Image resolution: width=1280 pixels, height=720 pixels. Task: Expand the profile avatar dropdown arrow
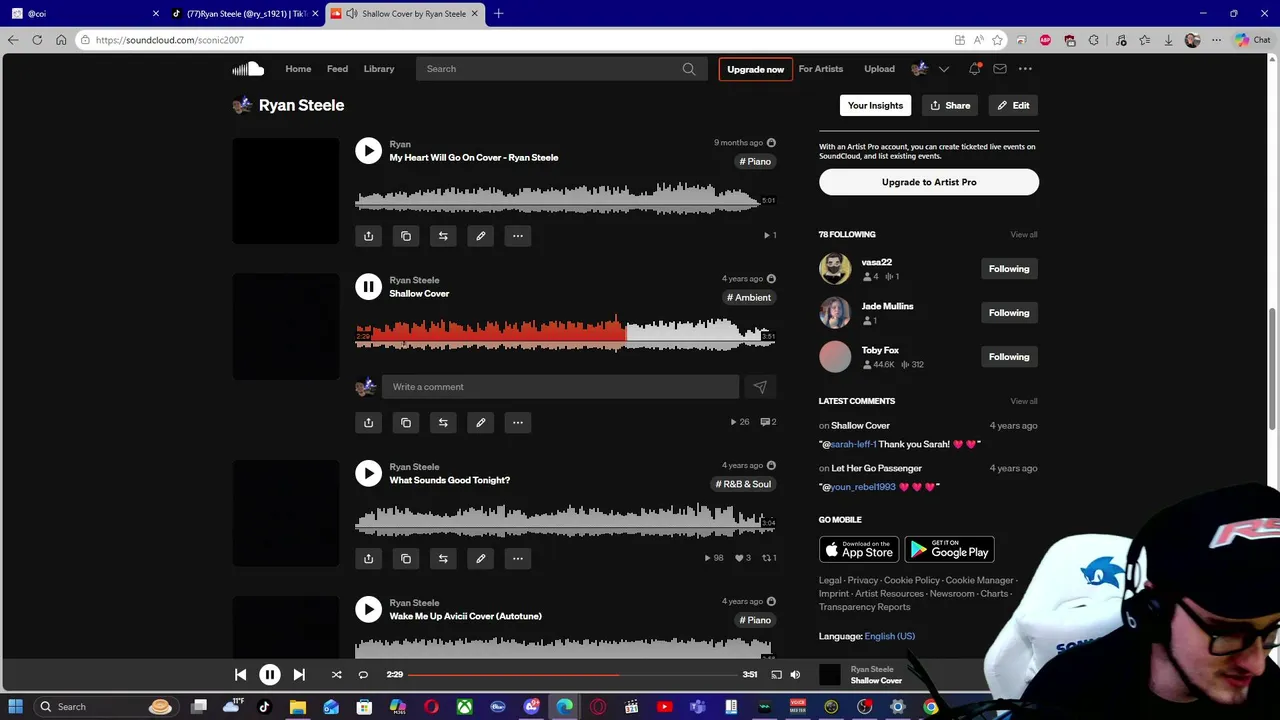click(x=943, y=69)
